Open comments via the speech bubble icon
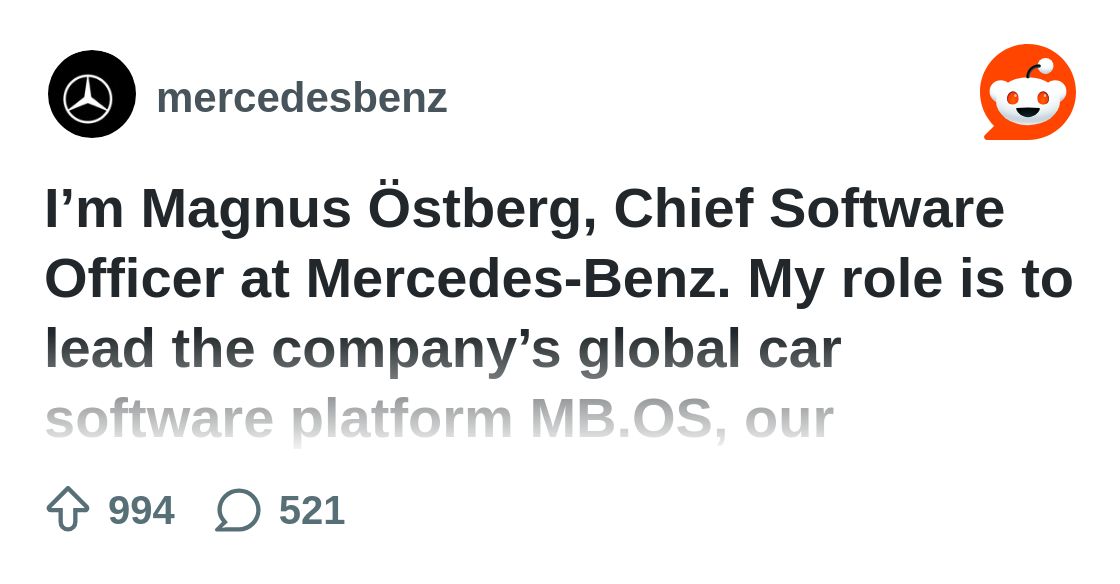The width and height of the screenshot is (1120, 584). (238, 510)
